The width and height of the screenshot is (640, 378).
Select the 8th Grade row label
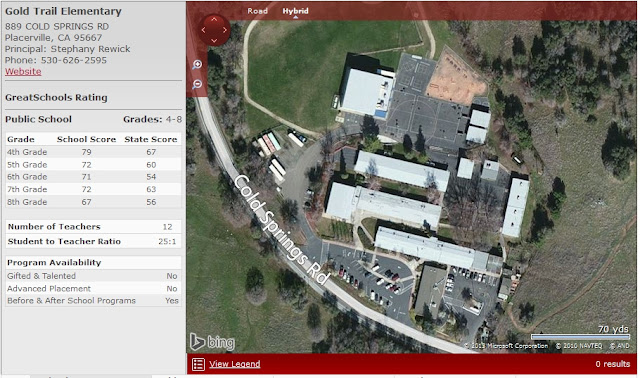[27, 202]
